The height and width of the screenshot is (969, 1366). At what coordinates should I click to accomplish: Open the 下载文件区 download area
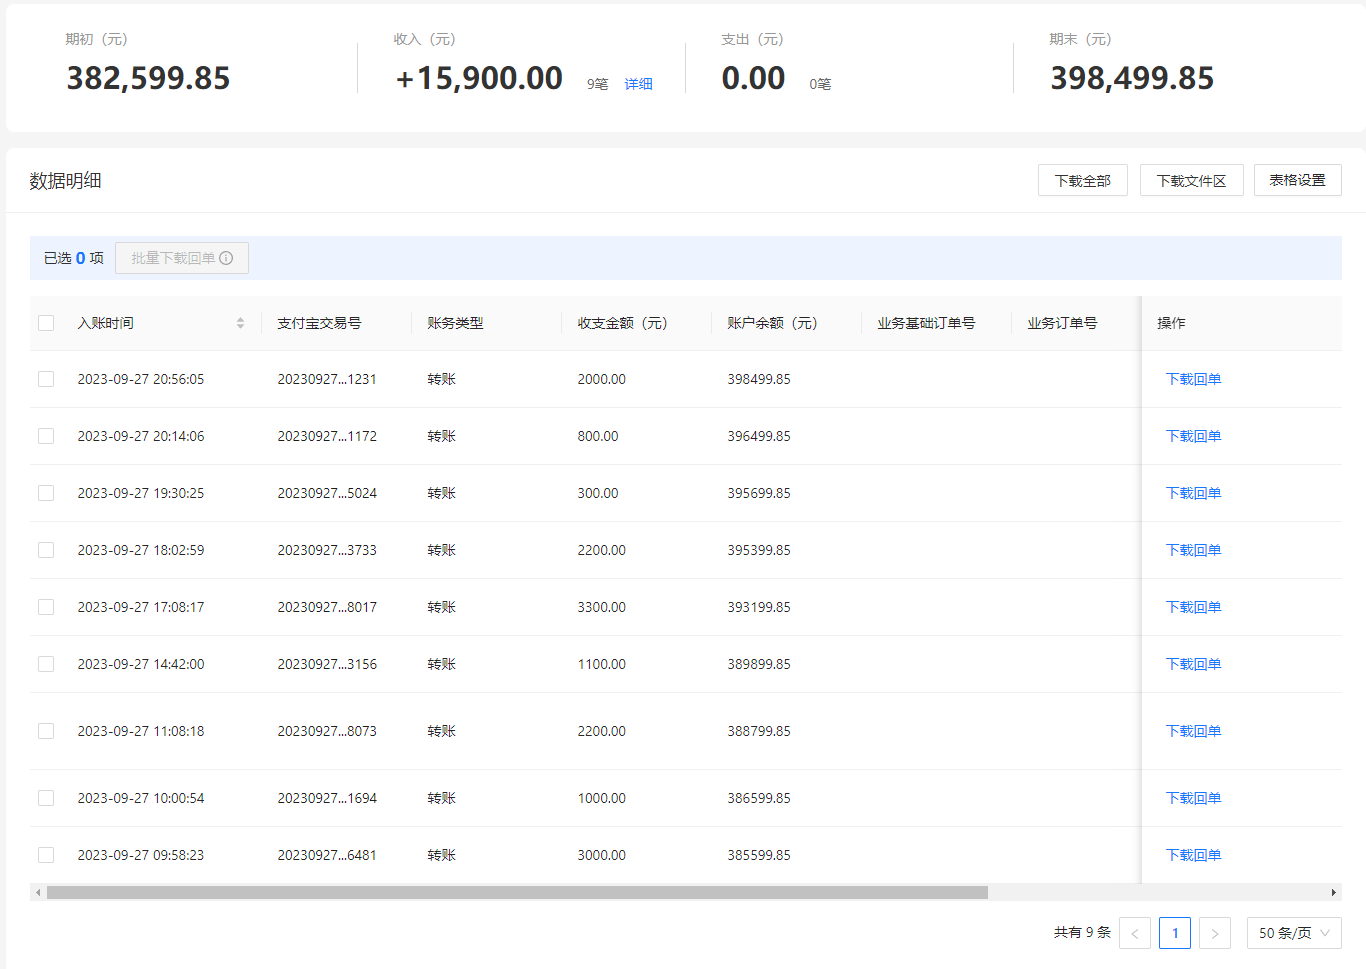(1191, 180)
